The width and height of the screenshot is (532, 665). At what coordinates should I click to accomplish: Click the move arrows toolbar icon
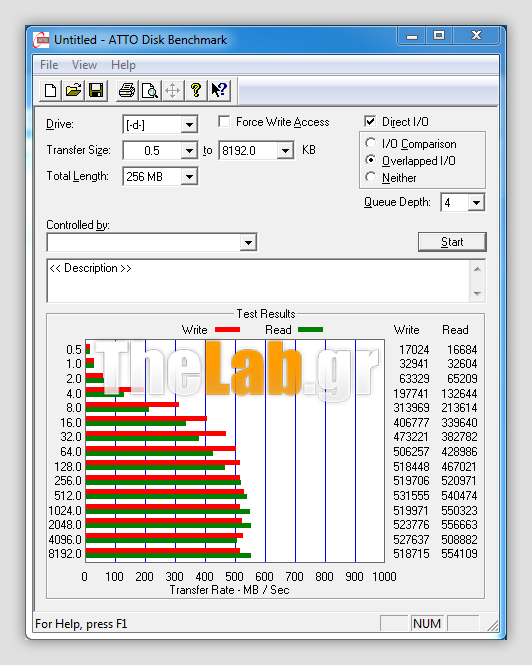pos(173,90)
